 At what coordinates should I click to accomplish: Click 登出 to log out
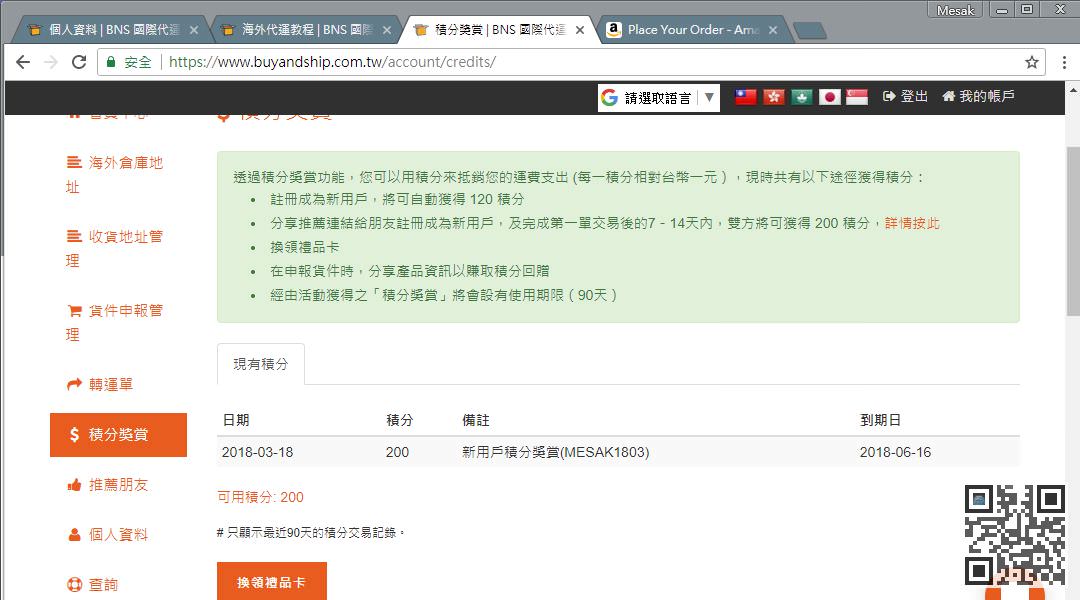[906, 97]
